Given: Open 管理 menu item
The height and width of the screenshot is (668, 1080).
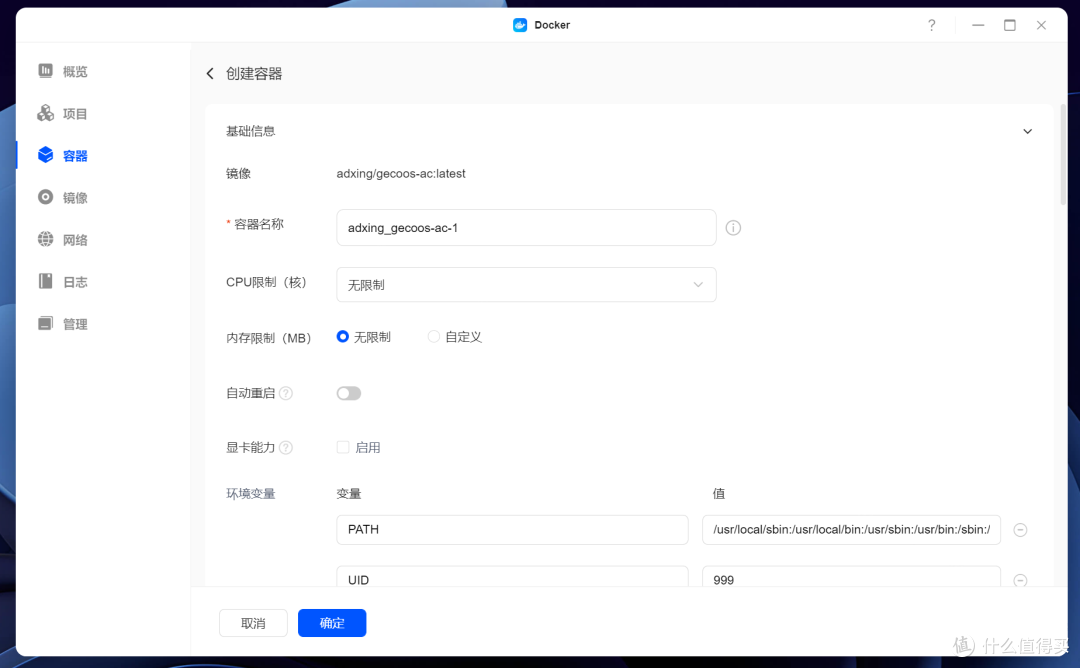Looking at the screenshot, I should [75, 324].
